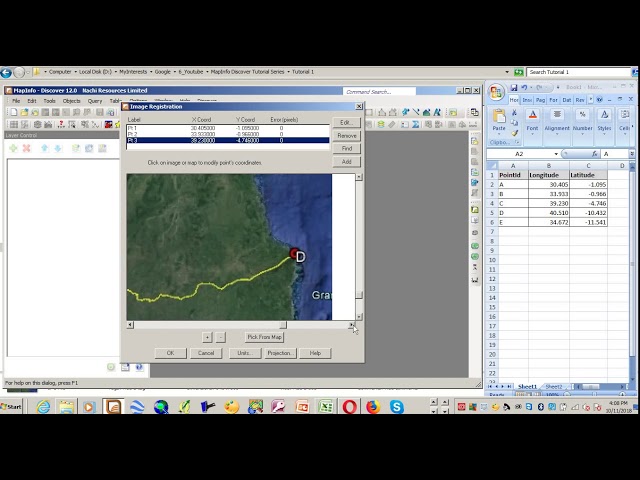Click the Excel Office button
This screenshot has height=480, width=640.
(x=496, y=92)
